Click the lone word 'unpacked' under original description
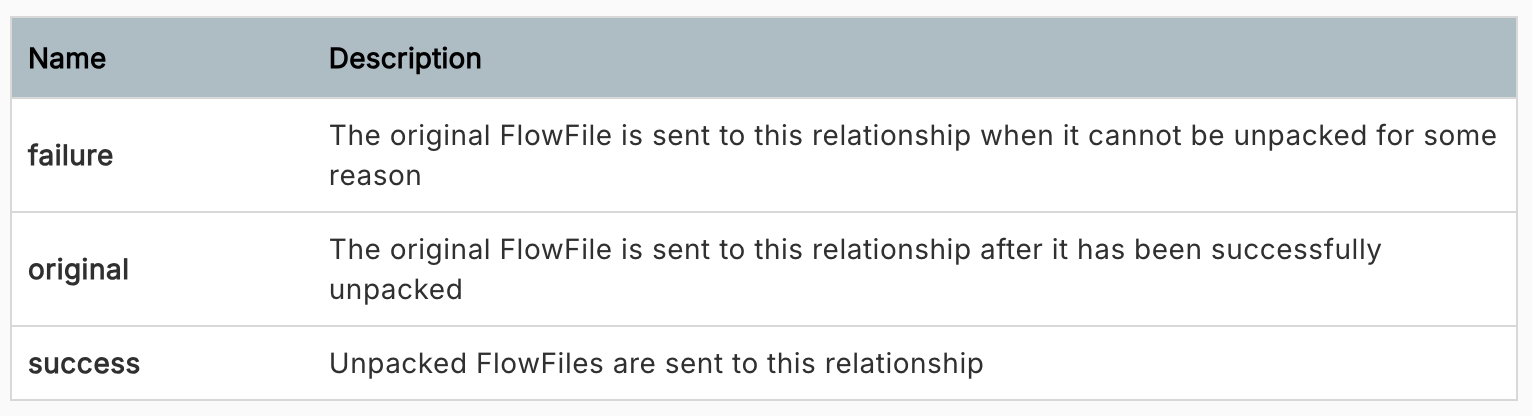 [x=396, y=290]
